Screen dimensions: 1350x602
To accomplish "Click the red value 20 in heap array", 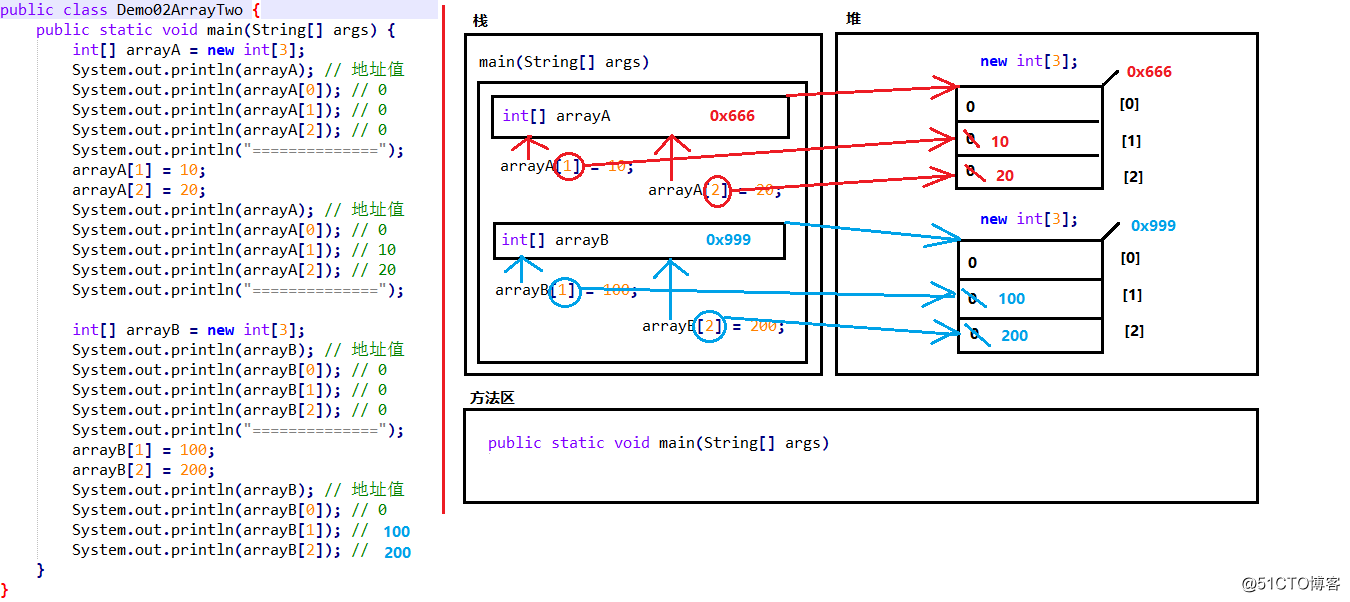I will [1004, 176].
